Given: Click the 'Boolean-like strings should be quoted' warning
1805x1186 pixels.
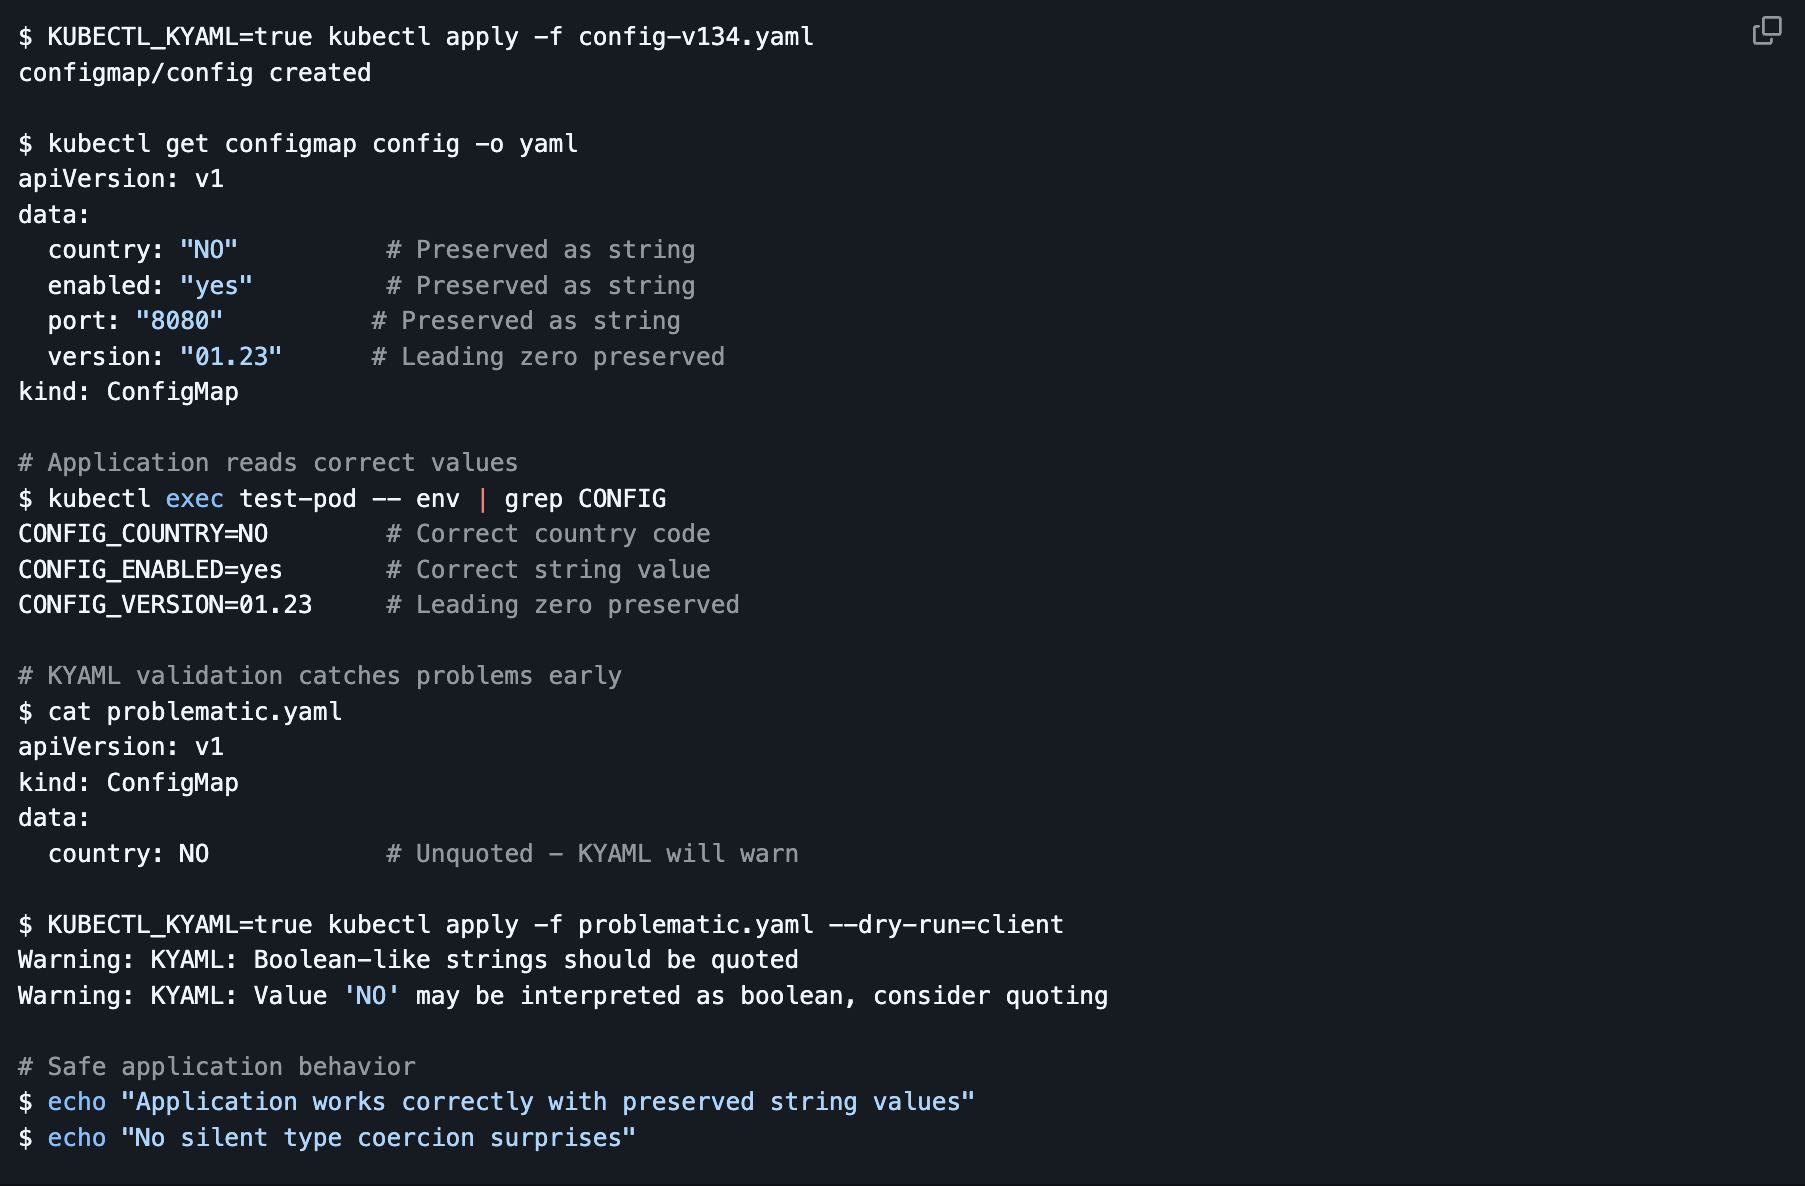Looking at the screenshot, I should coord(525,960).
